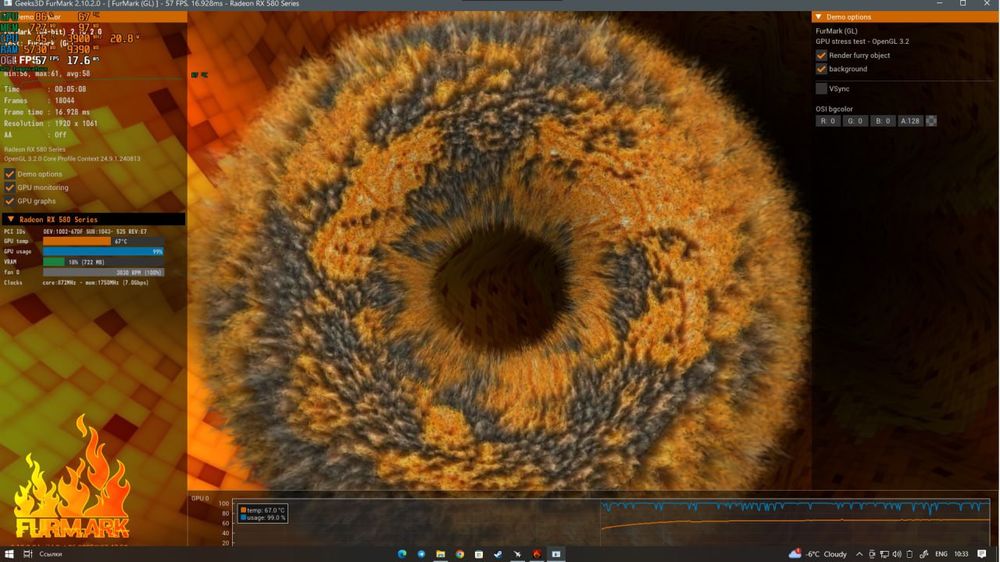Click the Time 00:05:08 text
The width and height of the screenshot is (1000, 562).
tap(45, 89)
